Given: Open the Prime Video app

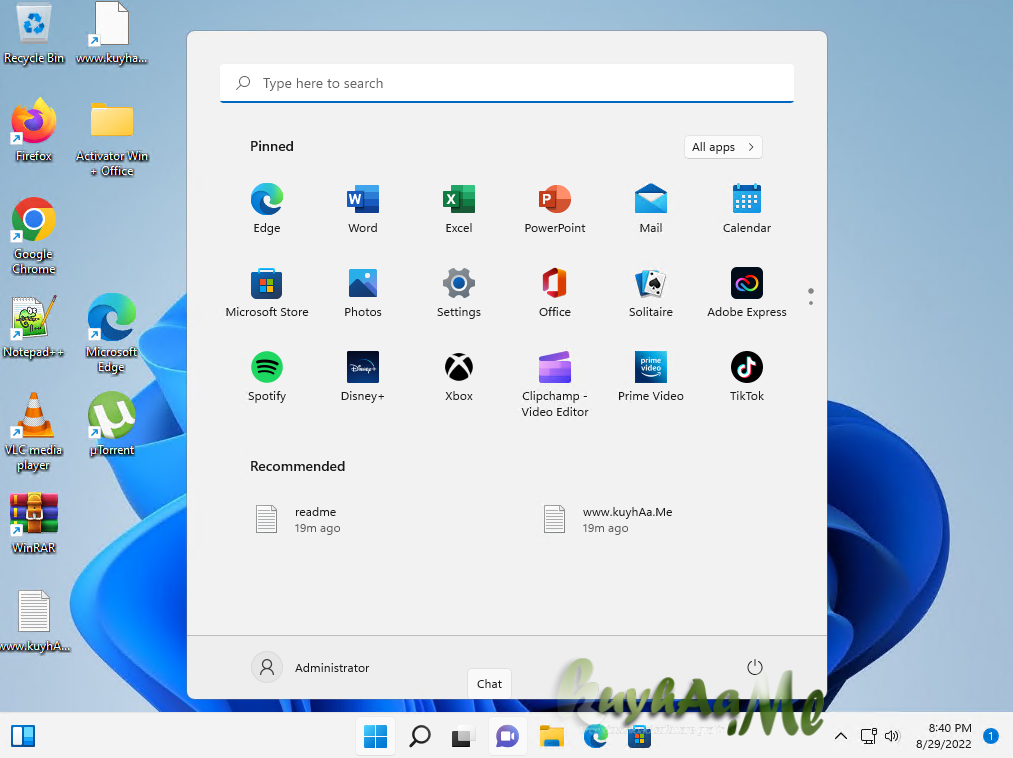Looking at the screenshot, I should (651, 376).
